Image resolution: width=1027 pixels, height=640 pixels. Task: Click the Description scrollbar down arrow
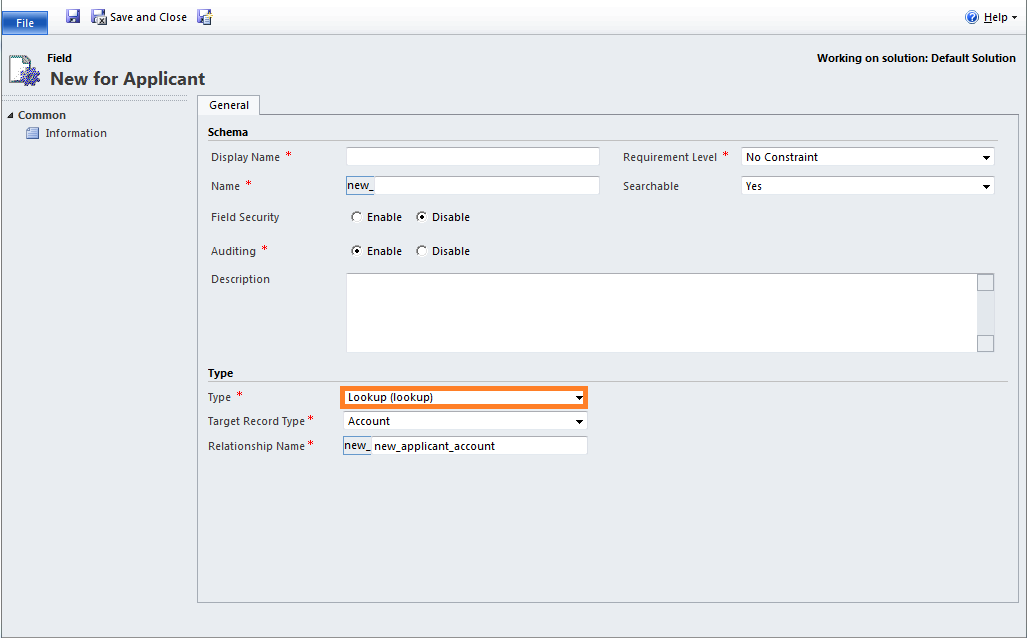[x=985, y=343]
